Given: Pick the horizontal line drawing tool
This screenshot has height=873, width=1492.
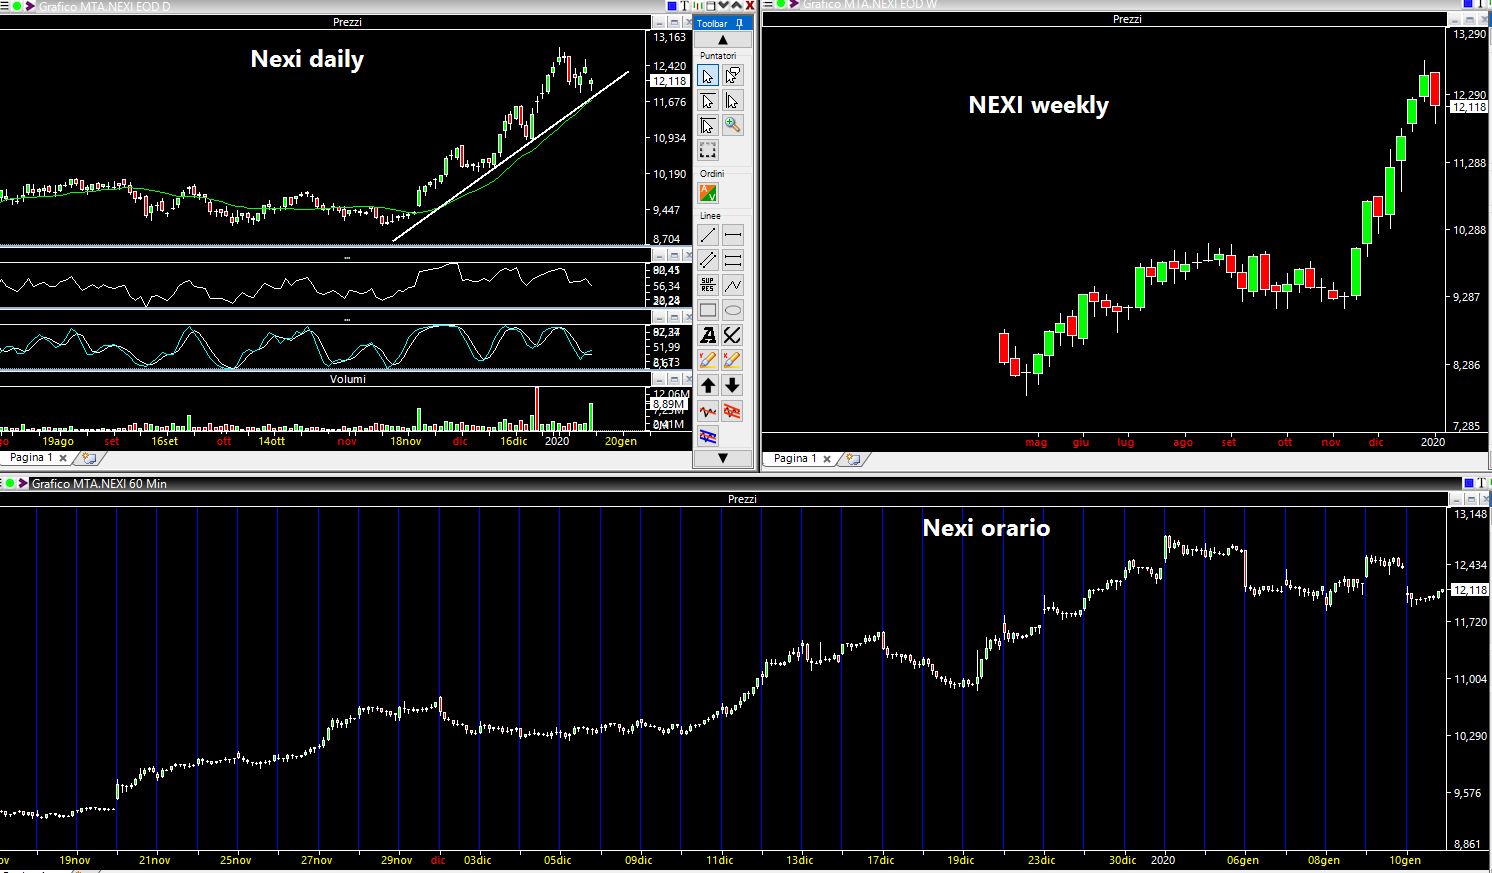Looking at the screenshot, I should click(733, 235).
